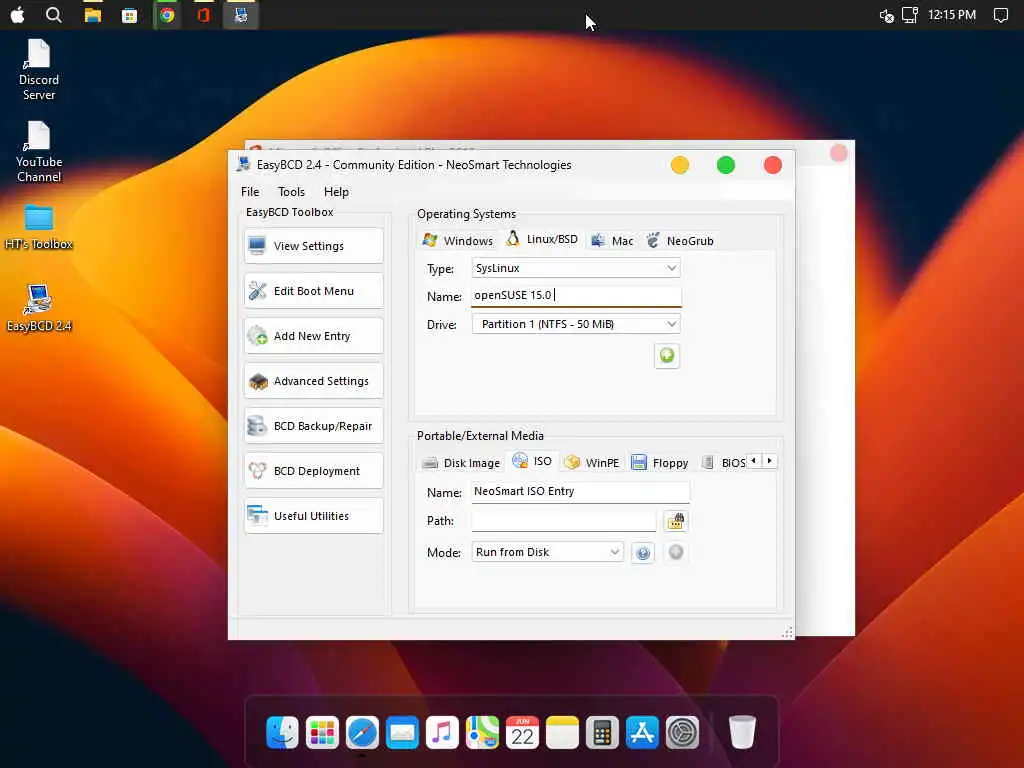
Task: Open the Discord Server desktop shortcut
Action: coord(39,69)
